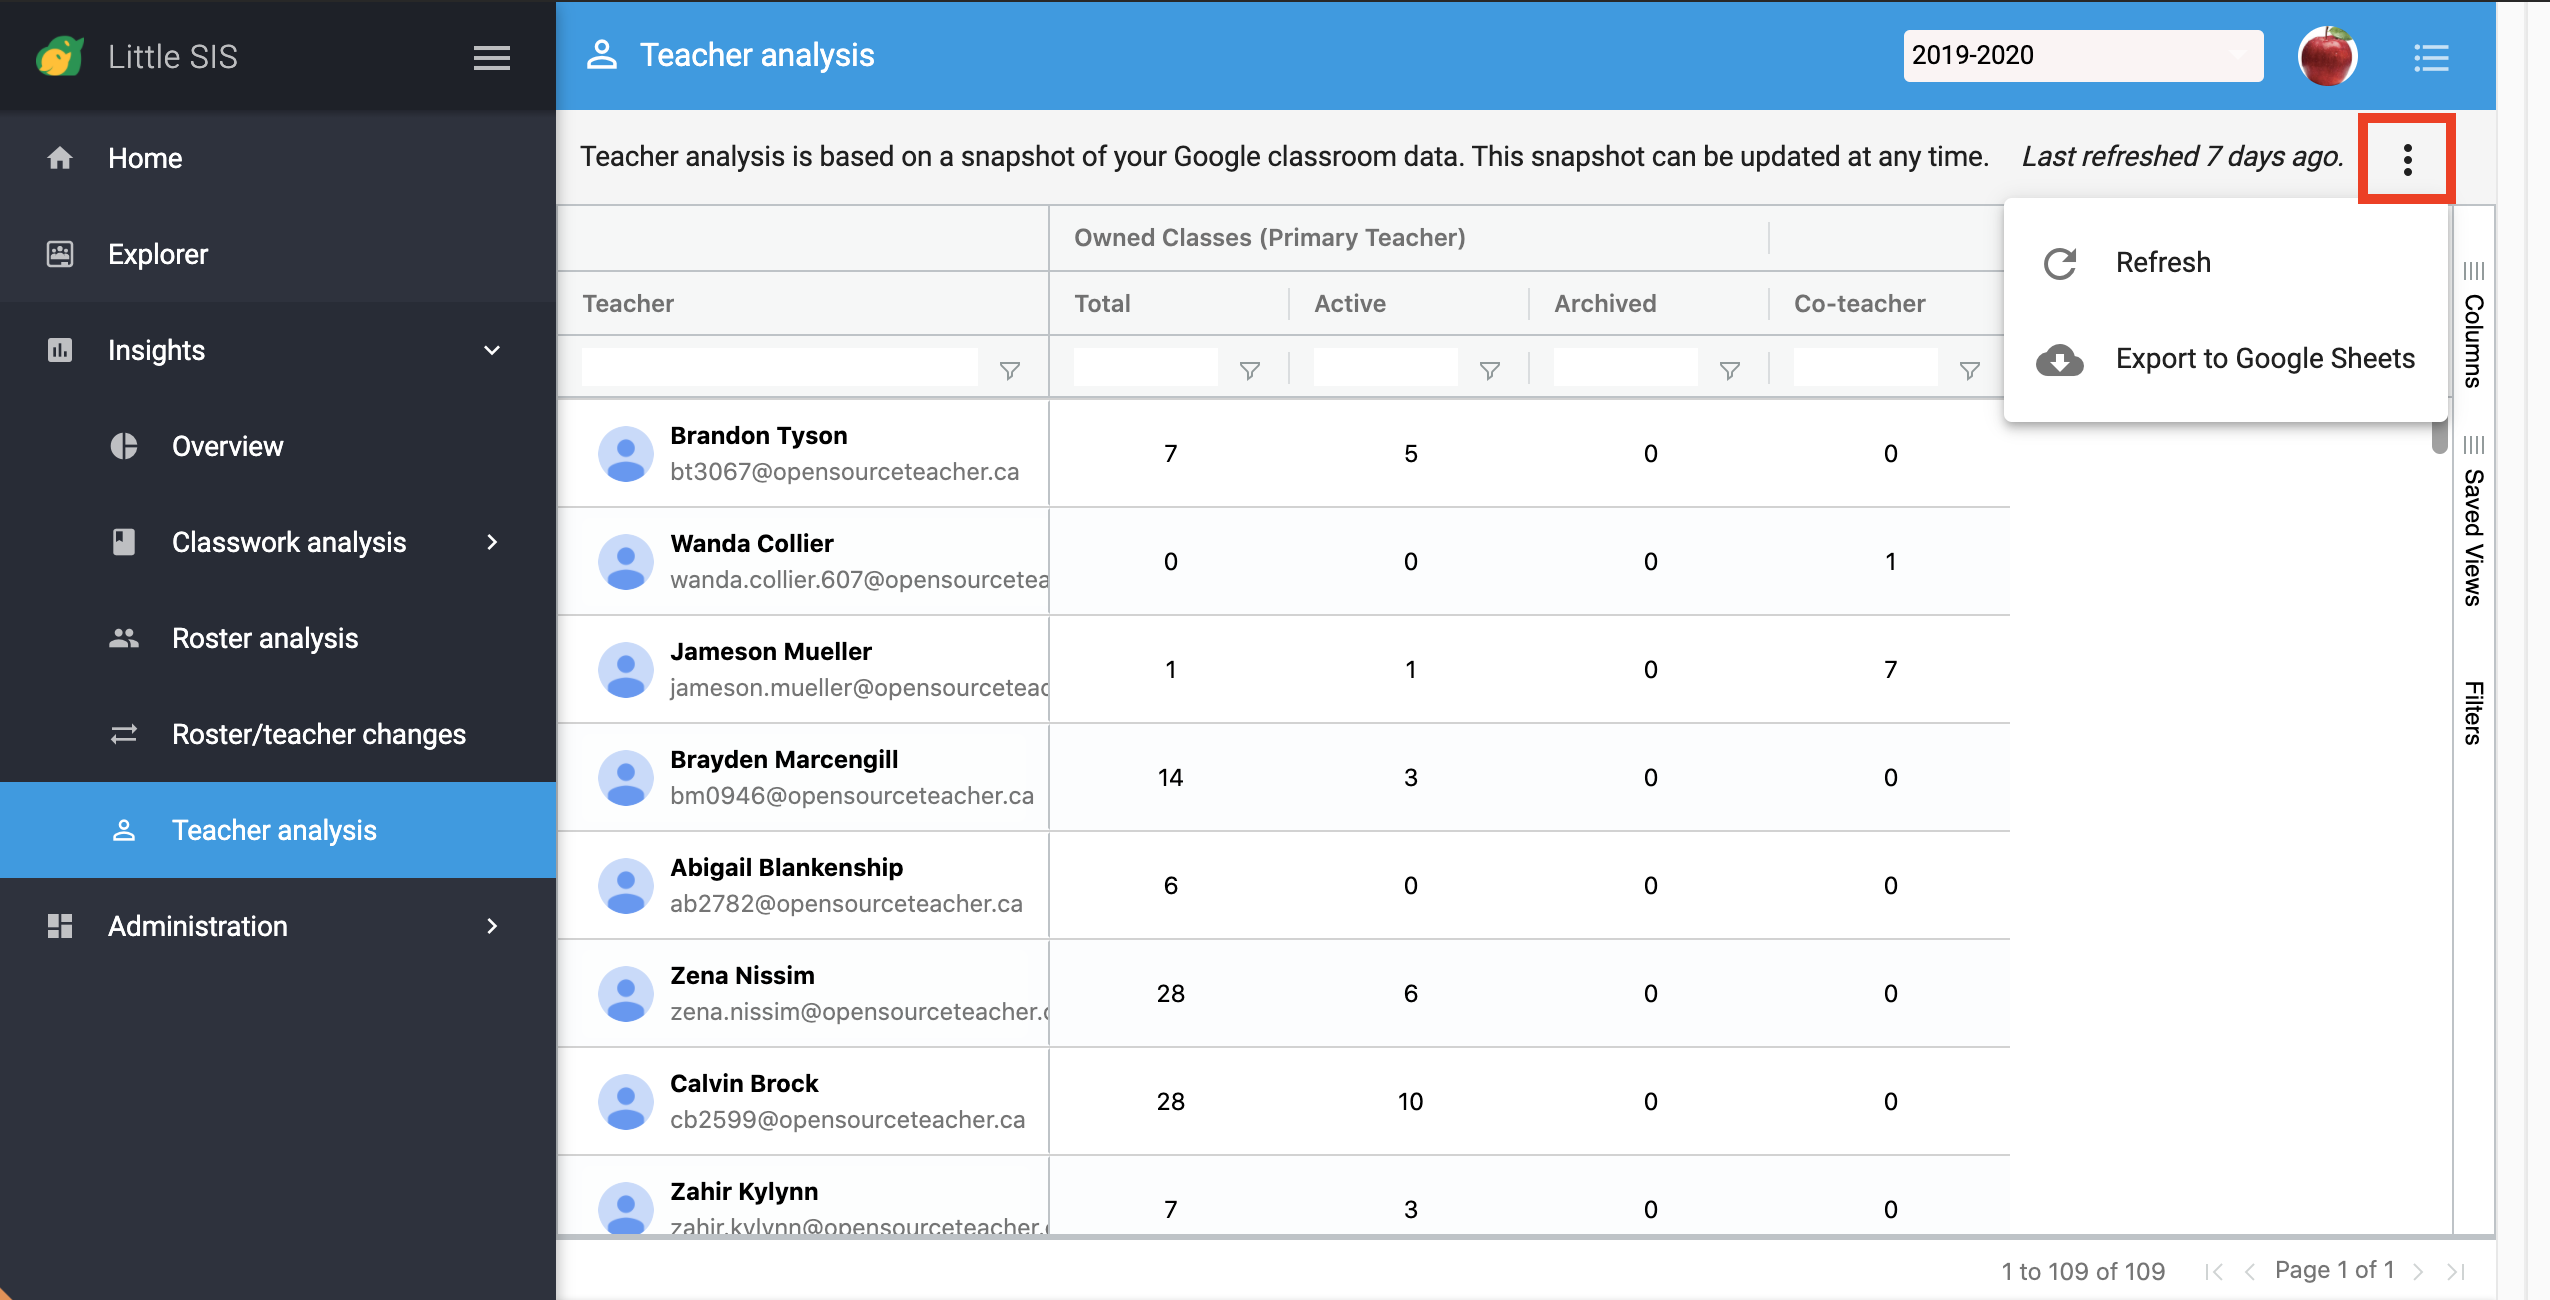Choose Export to Google Sheets

(2264, 359)
